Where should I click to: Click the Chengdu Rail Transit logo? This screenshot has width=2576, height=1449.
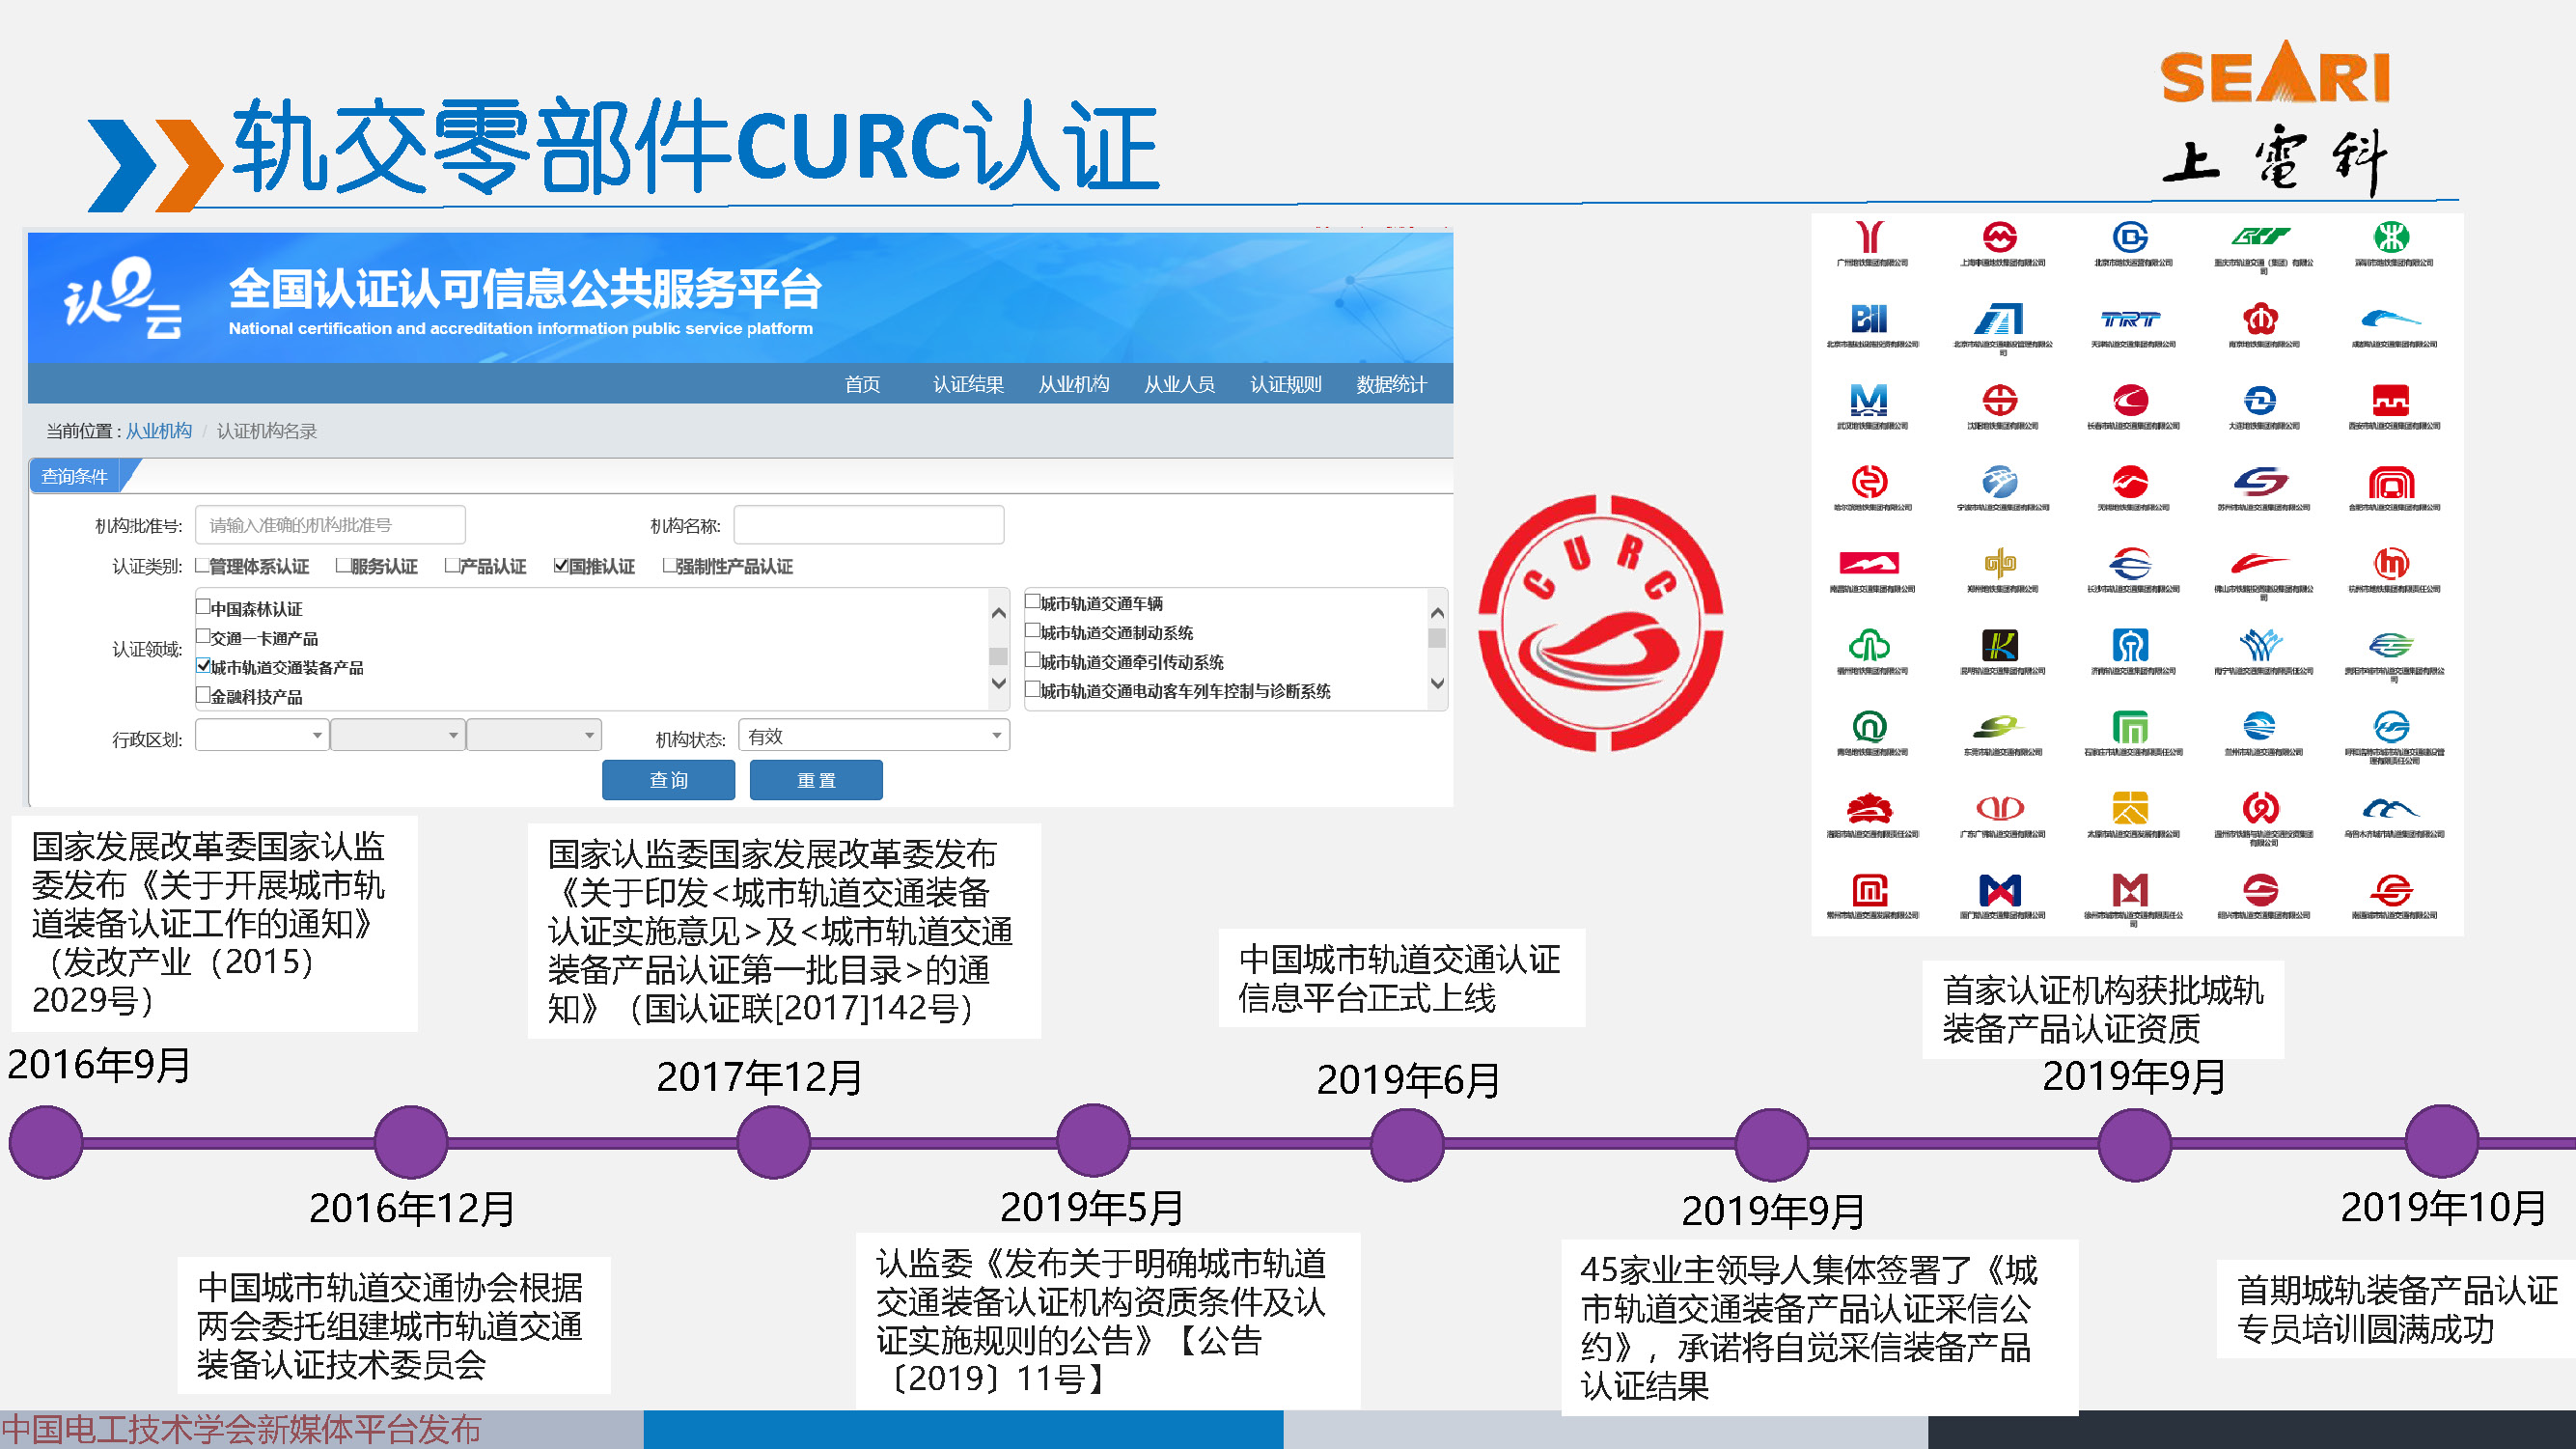point(2391,319)
